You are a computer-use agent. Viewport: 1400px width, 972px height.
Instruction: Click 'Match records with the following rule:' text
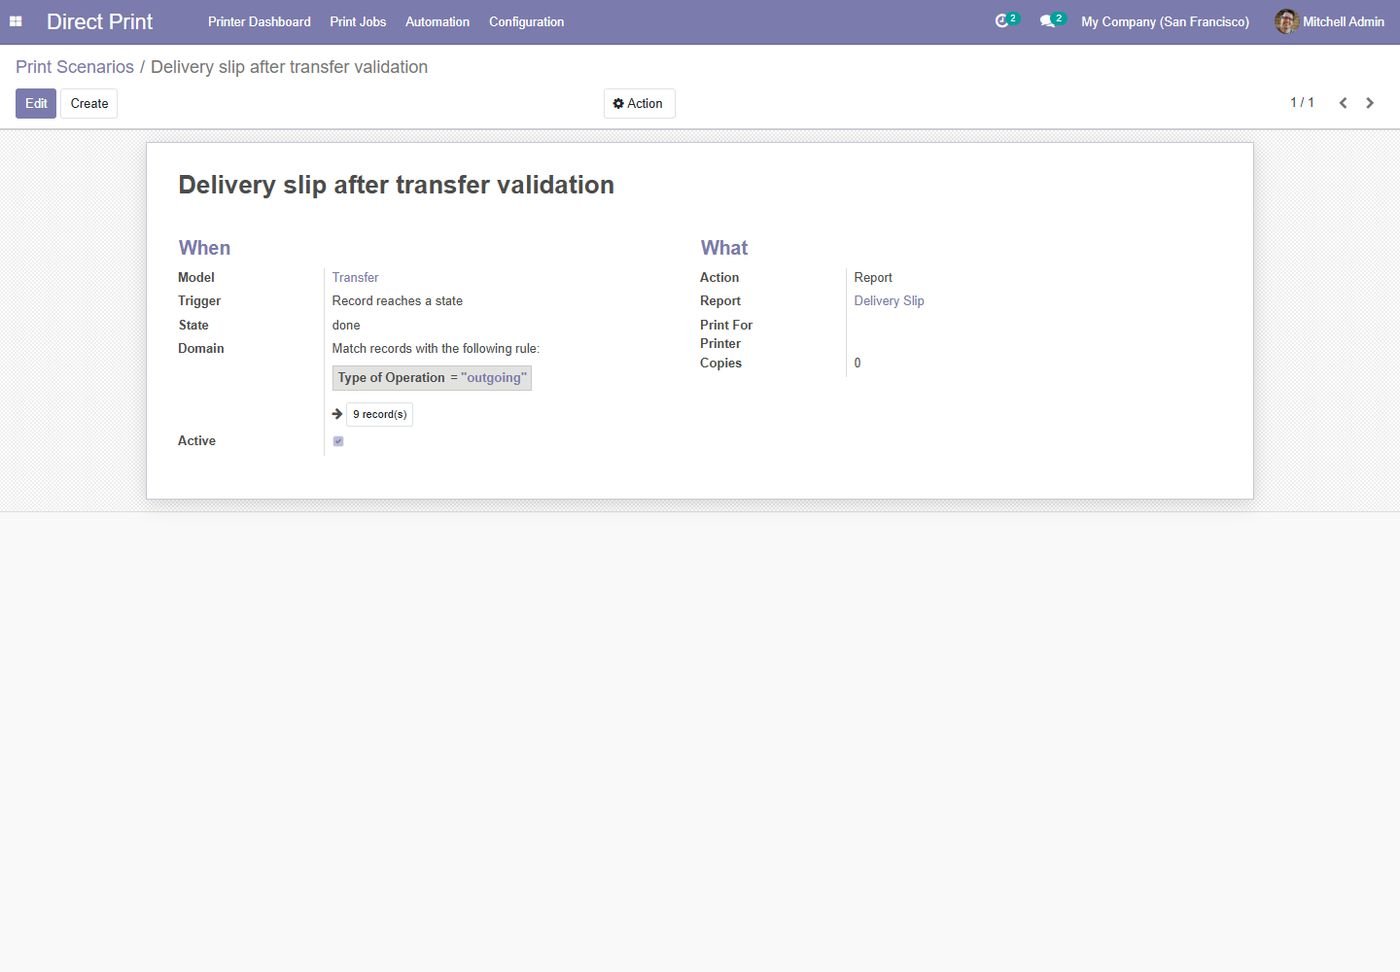pyautogui.click(x=435, y=349)
